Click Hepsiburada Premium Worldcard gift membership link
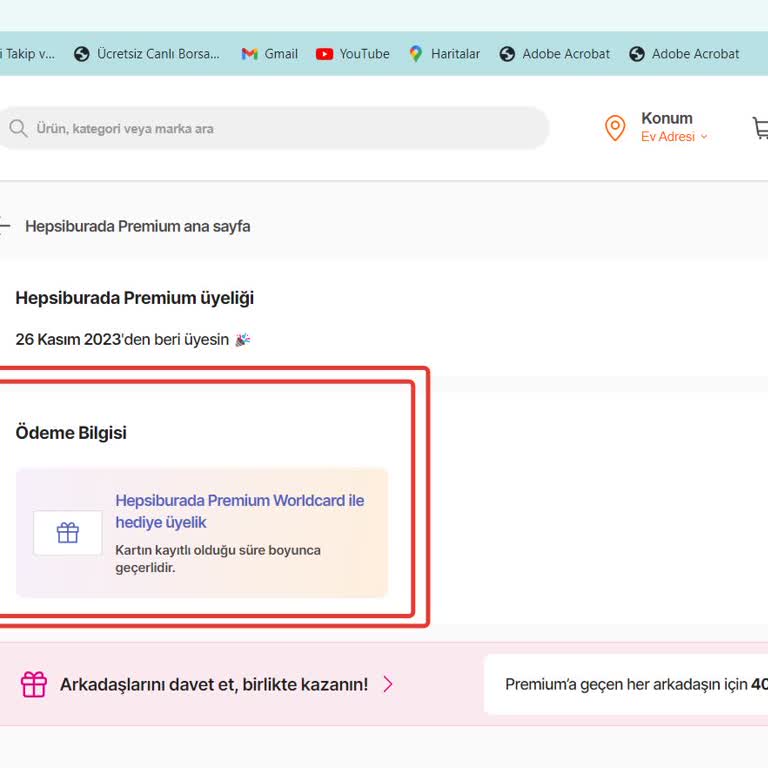 coord(240,511)
